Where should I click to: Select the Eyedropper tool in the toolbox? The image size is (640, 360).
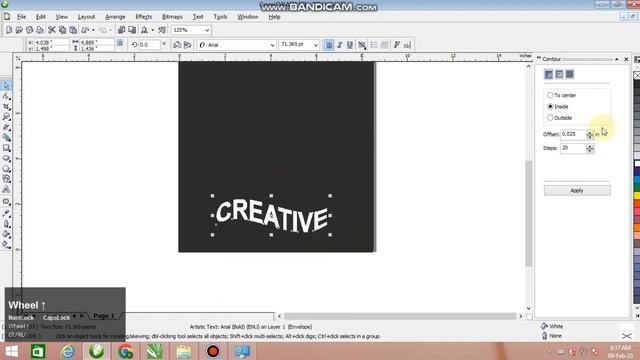tap(6, 213)
